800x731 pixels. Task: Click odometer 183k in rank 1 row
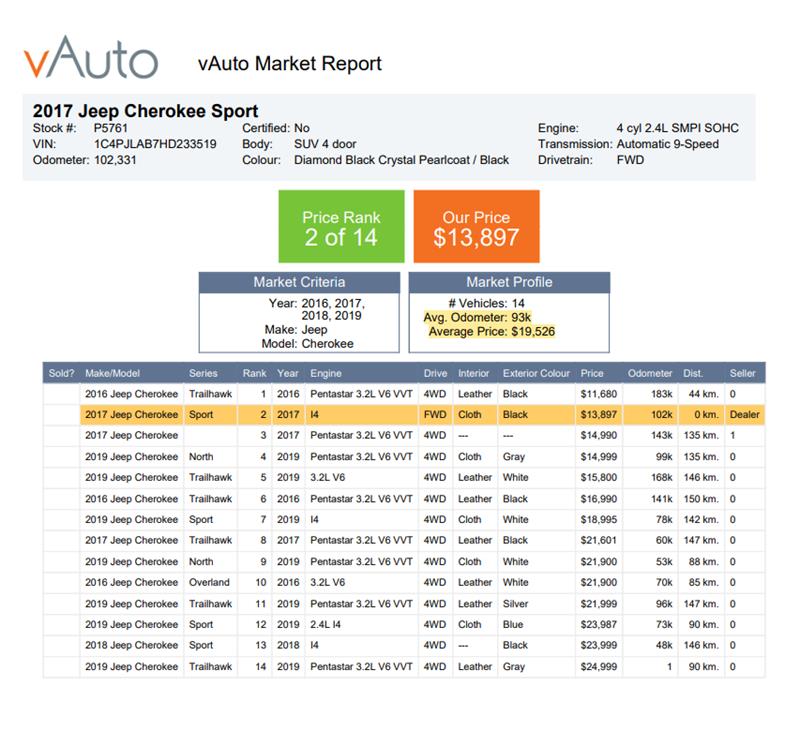coord(662,394)
